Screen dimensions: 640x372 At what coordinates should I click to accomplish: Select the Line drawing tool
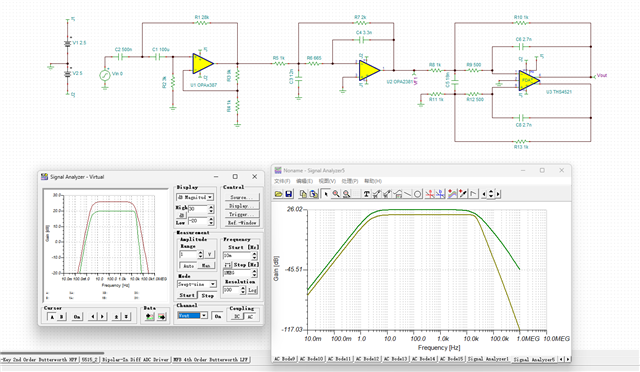coord(407,194)
